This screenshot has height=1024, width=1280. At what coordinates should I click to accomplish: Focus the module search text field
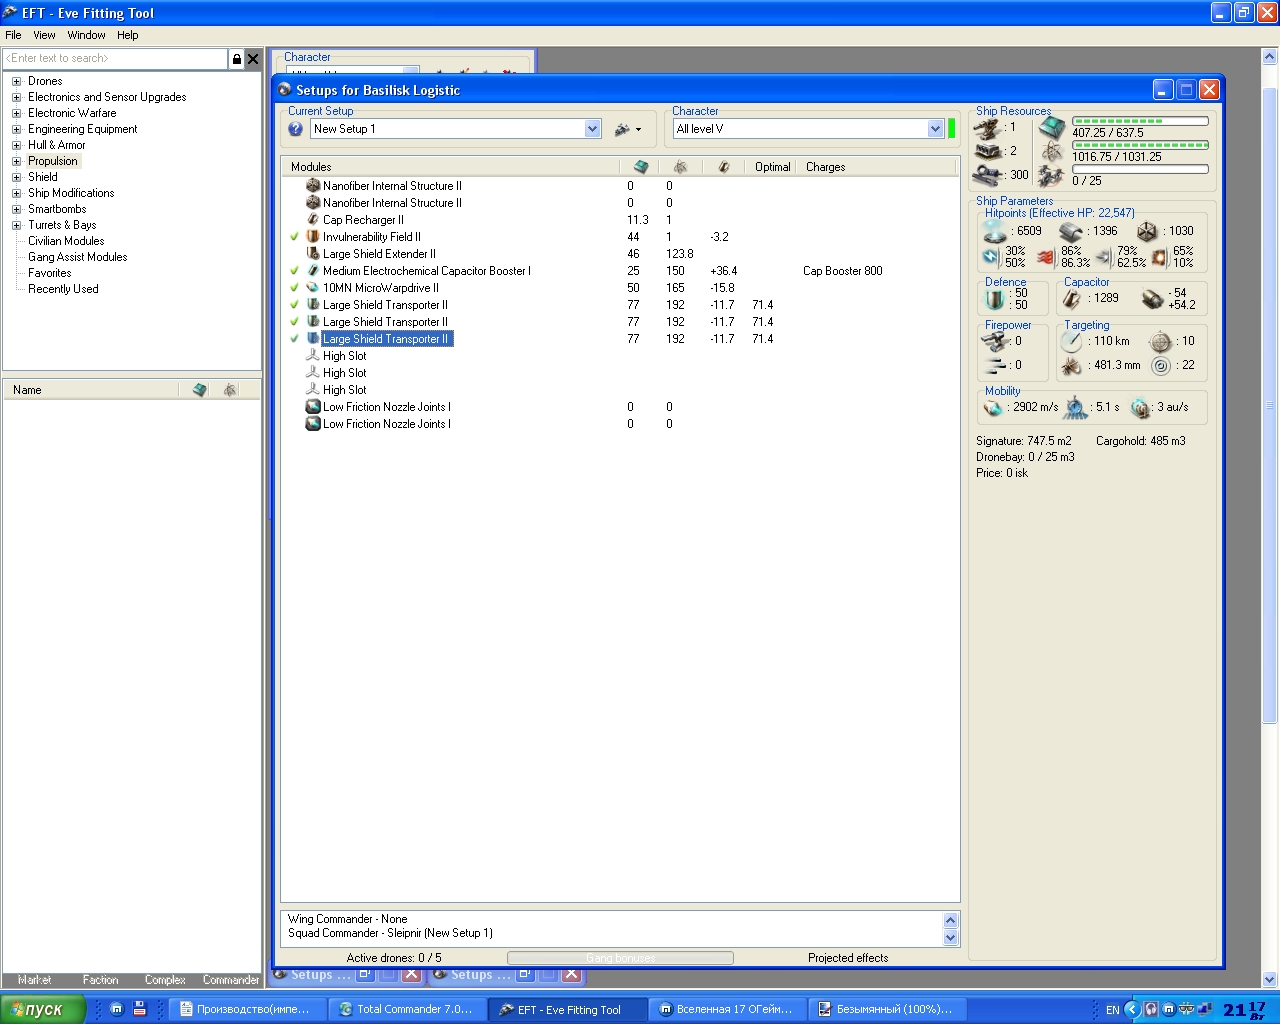[x=115, y=59]
